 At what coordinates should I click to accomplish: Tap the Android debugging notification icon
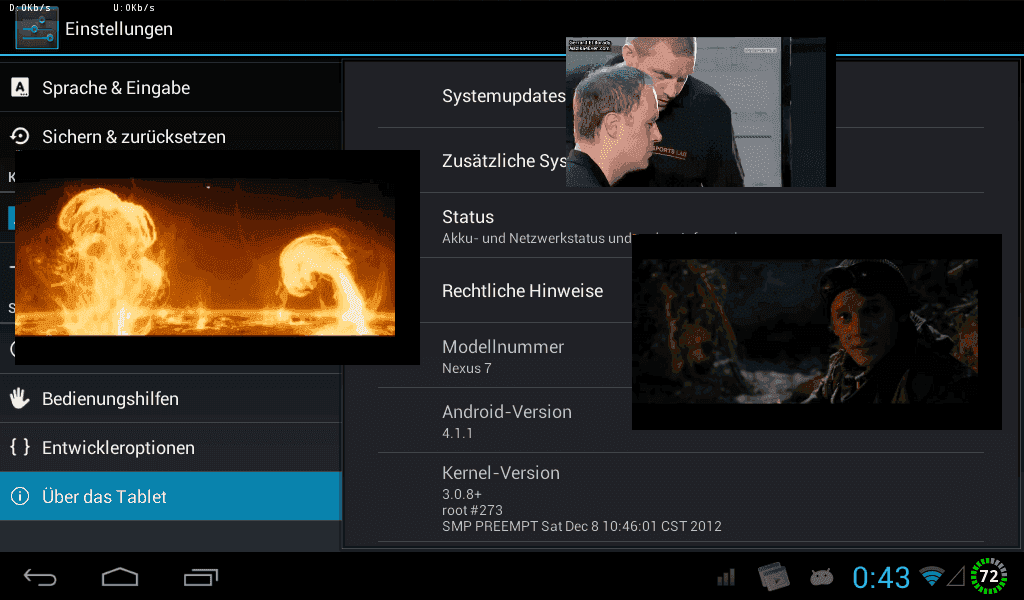click(x=822, y=577)
